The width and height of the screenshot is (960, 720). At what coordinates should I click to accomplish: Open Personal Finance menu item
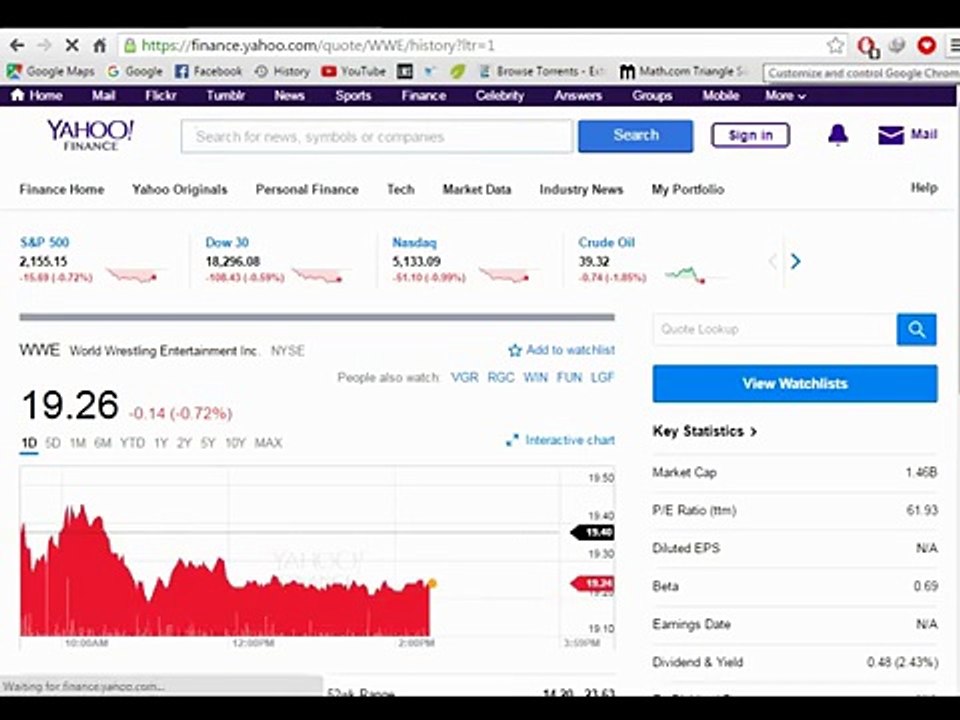(x=307, y=189)
